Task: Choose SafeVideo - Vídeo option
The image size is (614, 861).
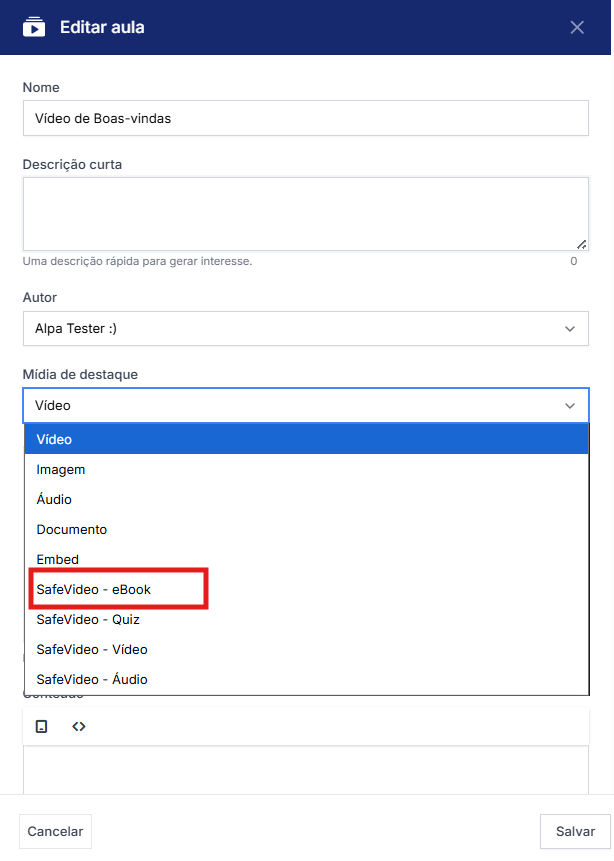Action: (x=305, y=649)
